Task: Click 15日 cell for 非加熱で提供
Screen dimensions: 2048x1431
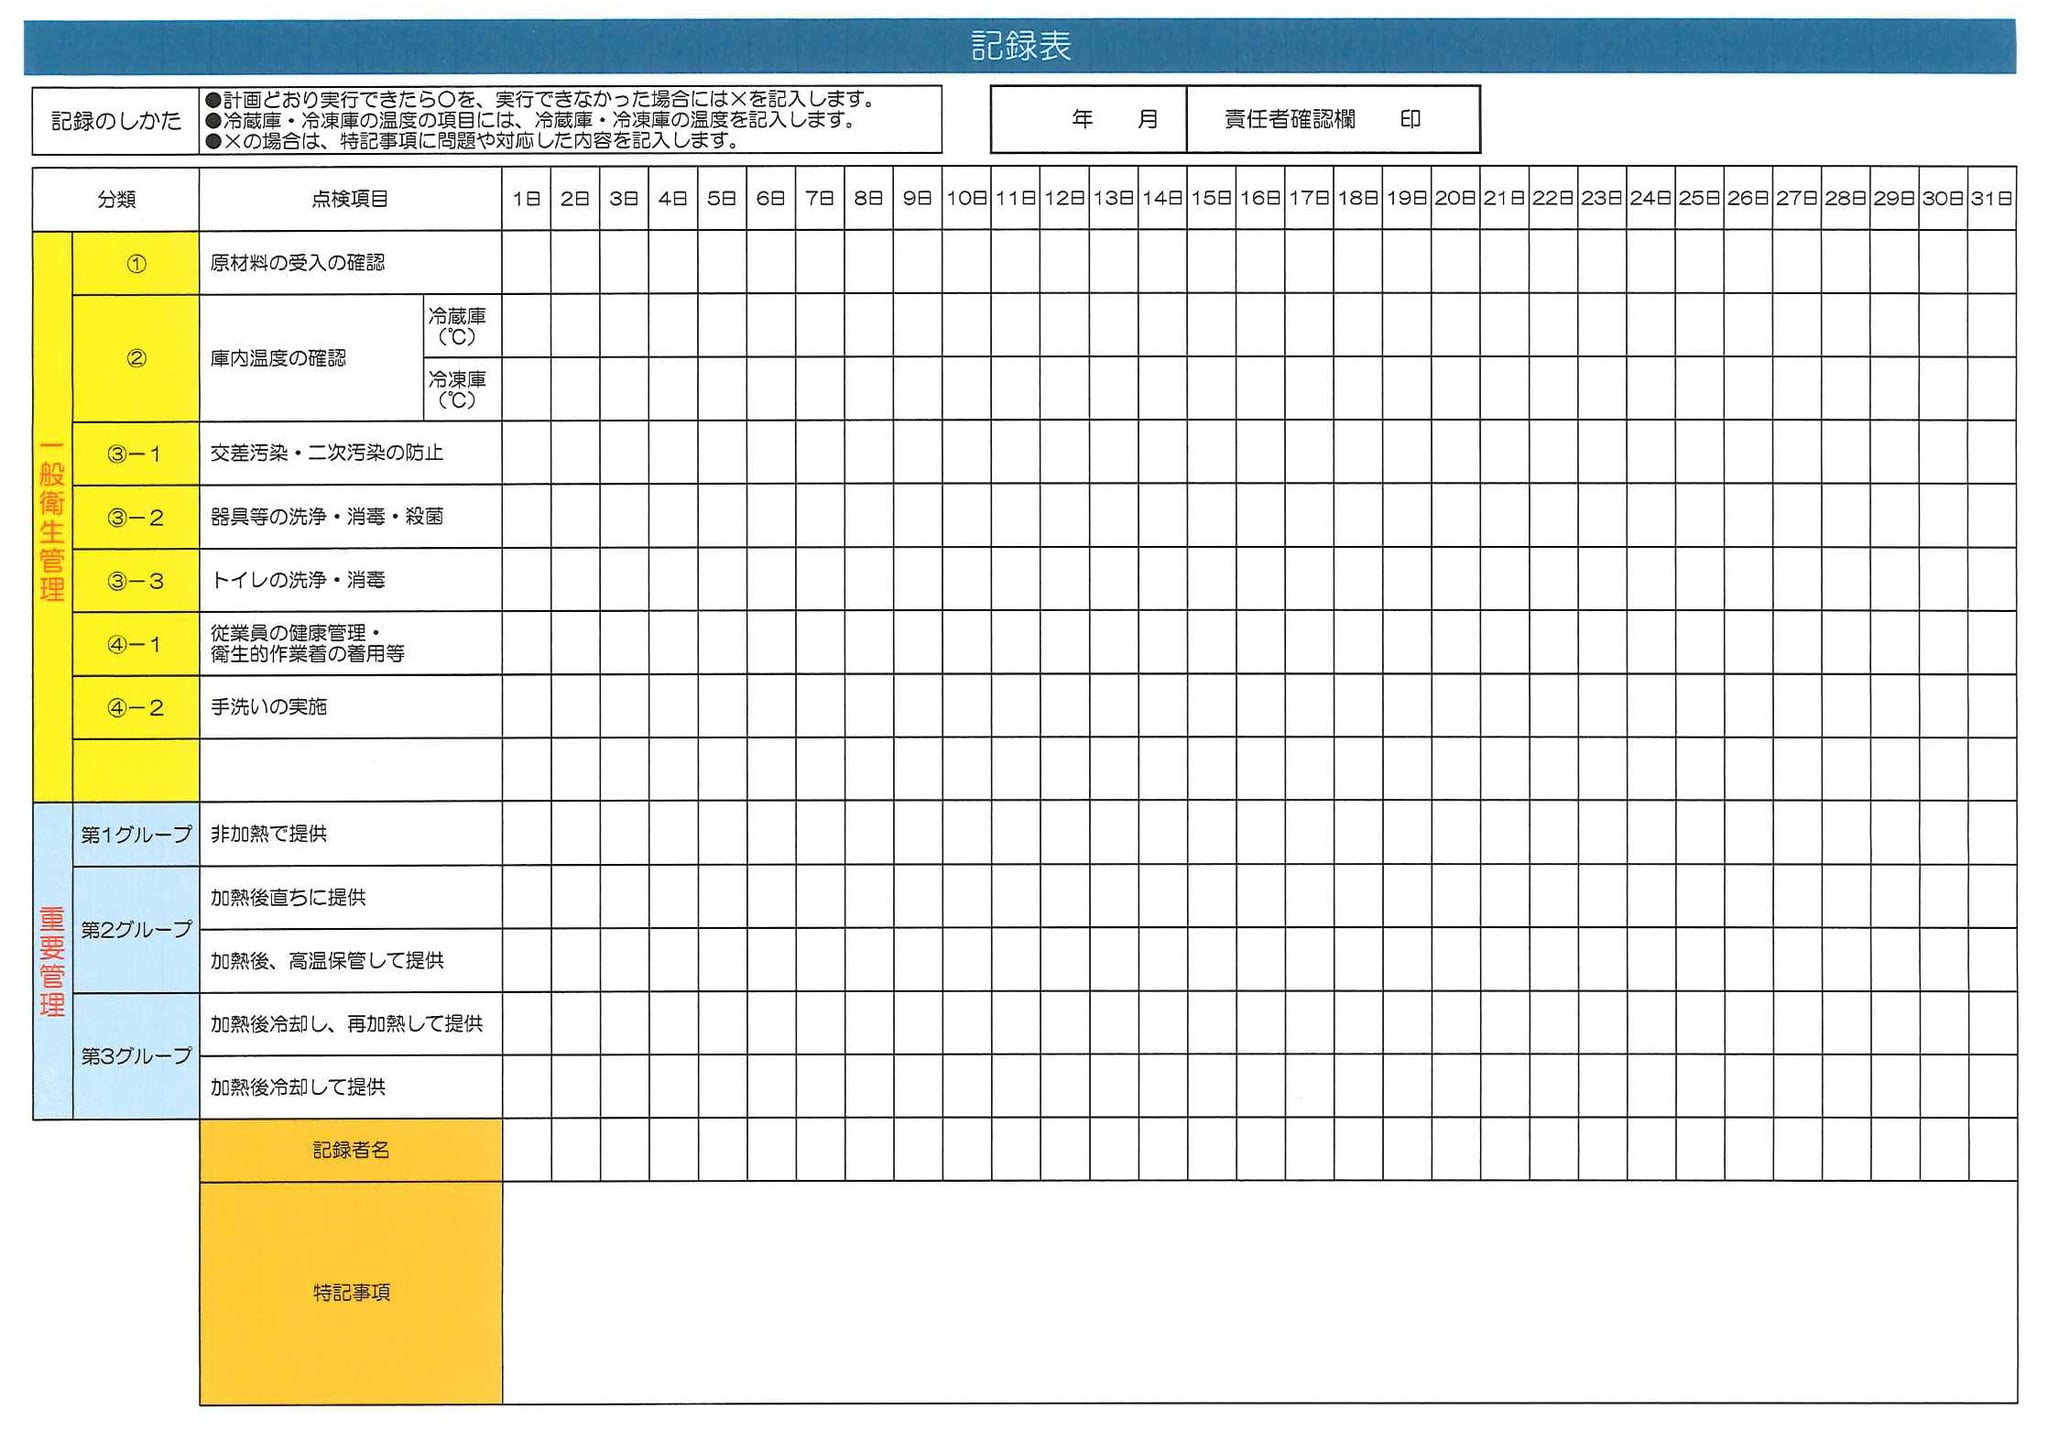Action: [1211, 834]
